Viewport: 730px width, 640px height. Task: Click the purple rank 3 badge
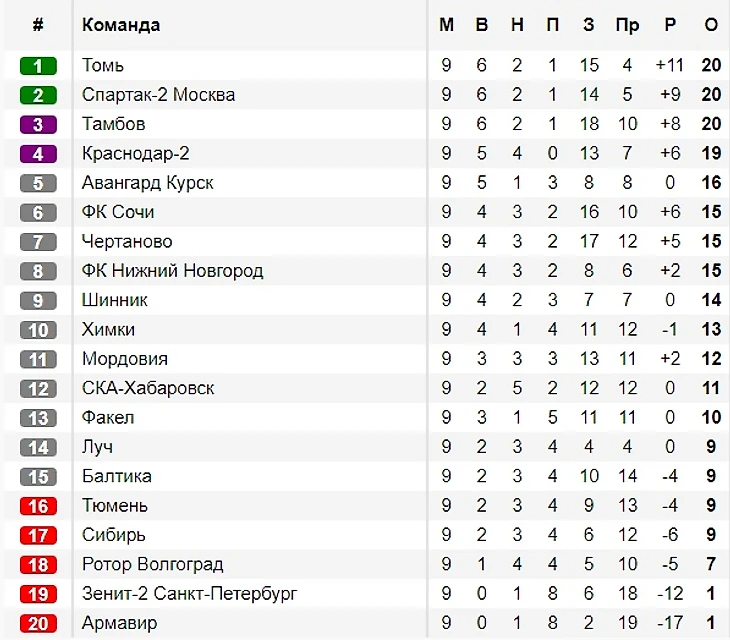(x=38, y=124)
